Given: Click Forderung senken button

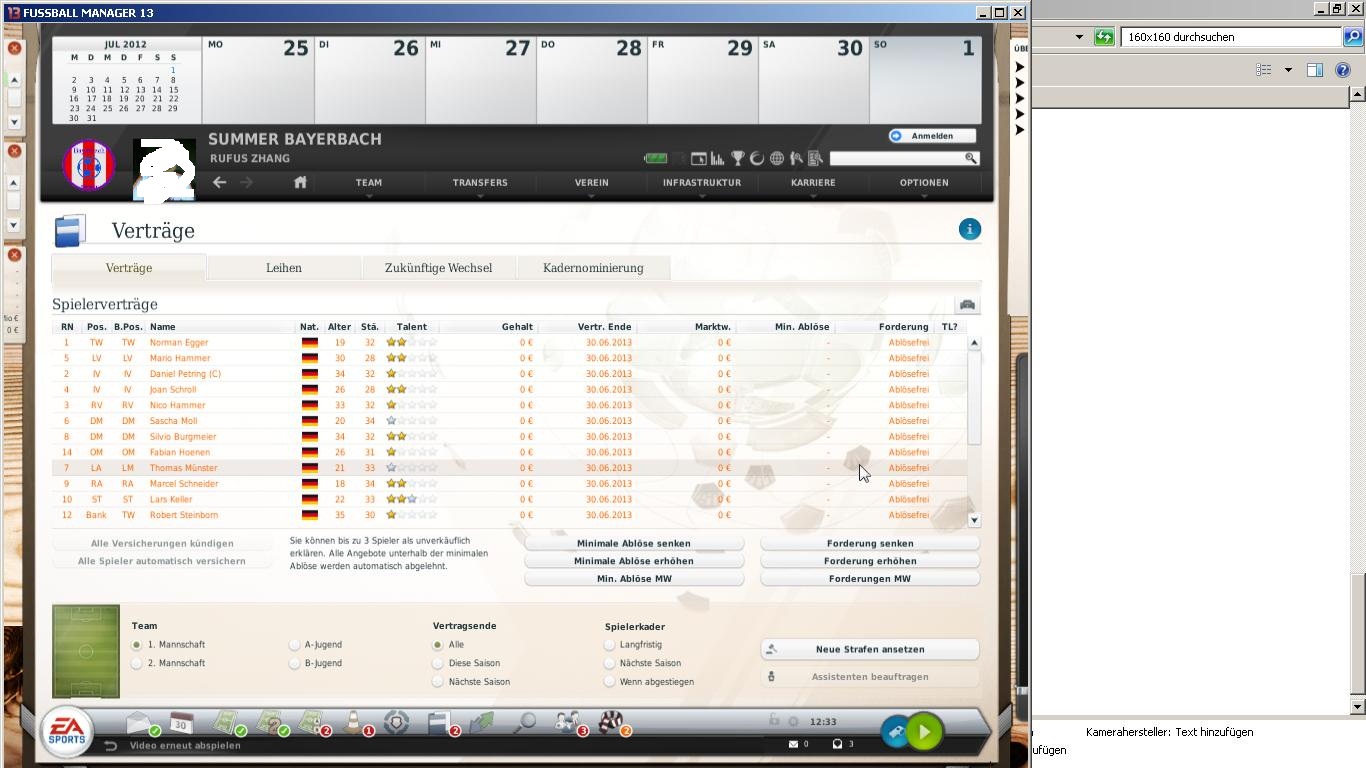Looking at the screenshot, I should pos(870,543).
